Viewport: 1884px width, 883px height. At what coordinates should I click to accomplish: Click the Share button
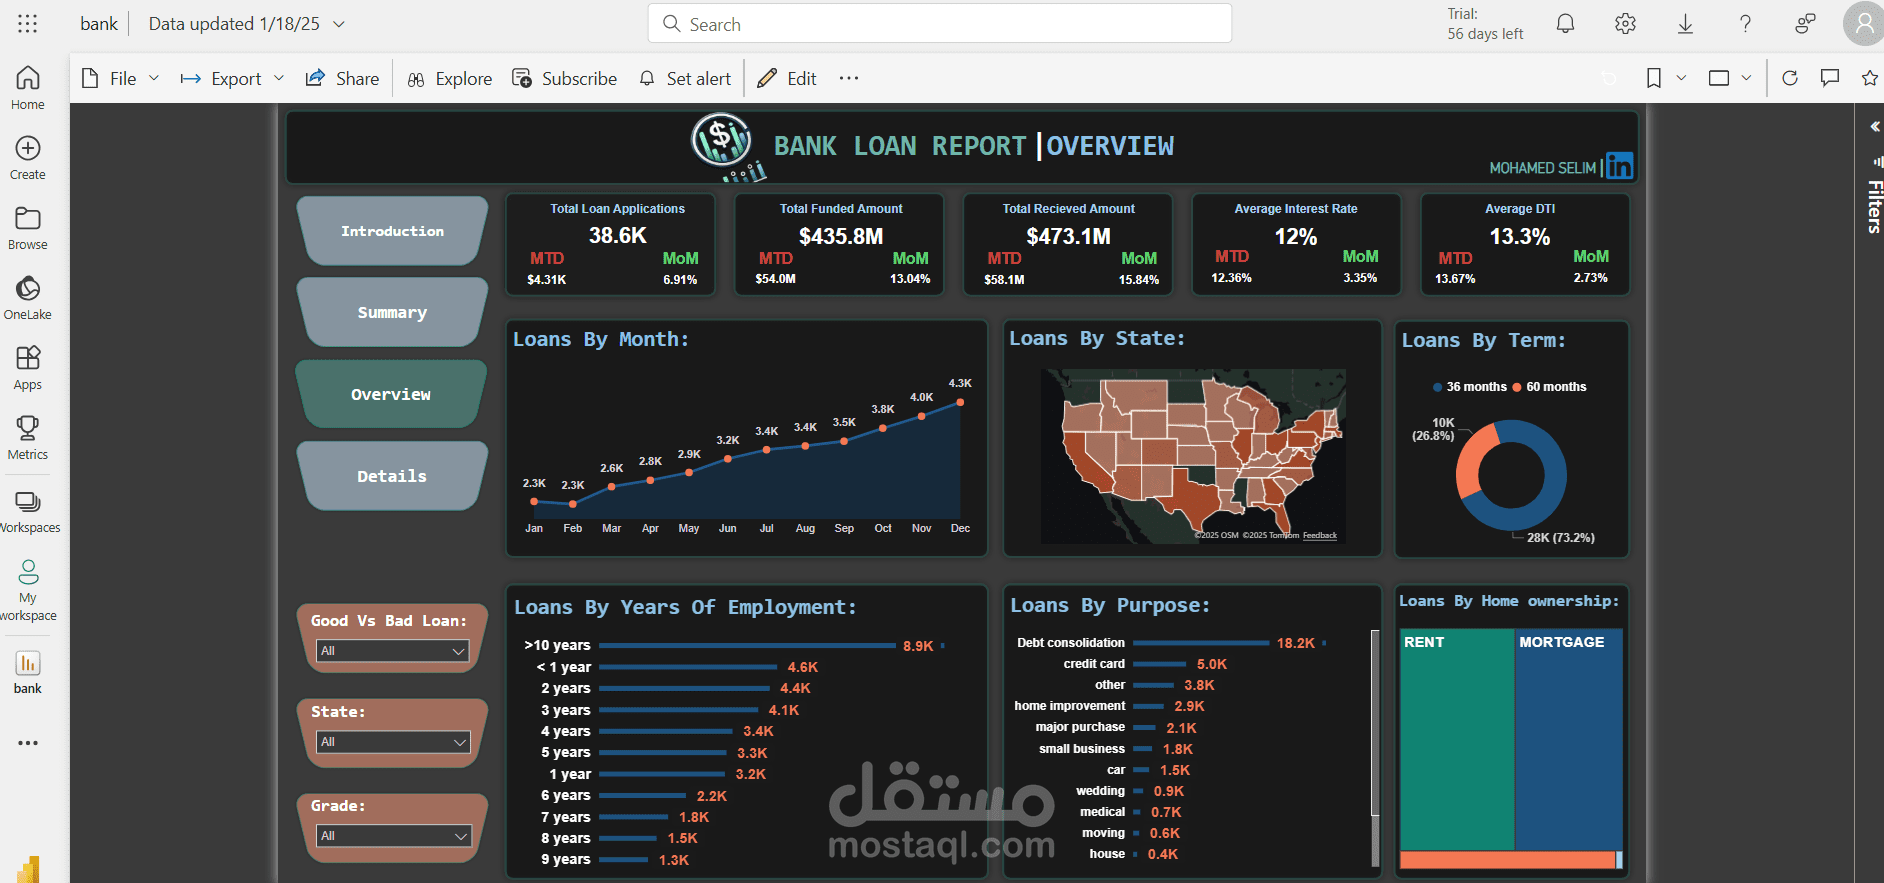tap(342, 78)
